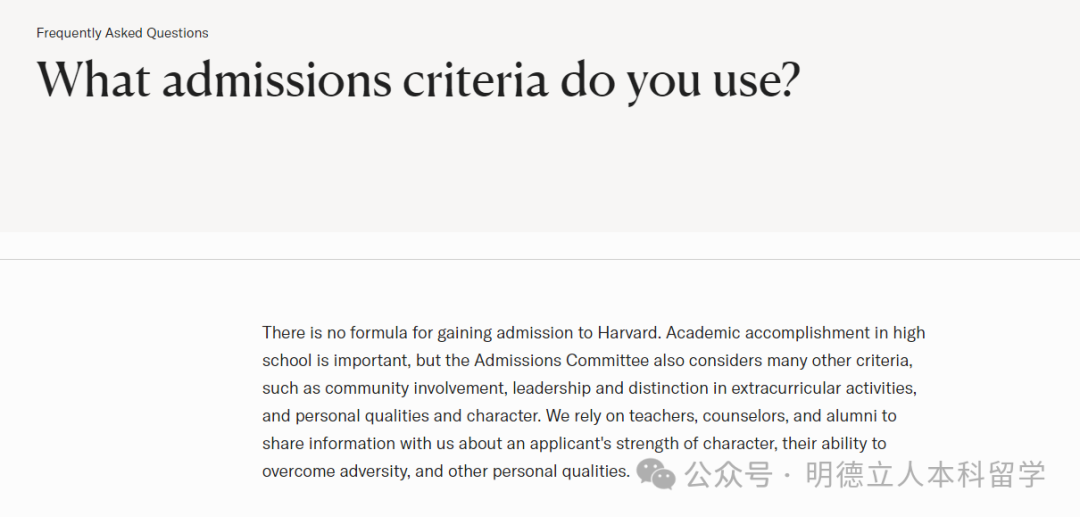Click the WeChat logo icon in watermark

tap(655, 474)
